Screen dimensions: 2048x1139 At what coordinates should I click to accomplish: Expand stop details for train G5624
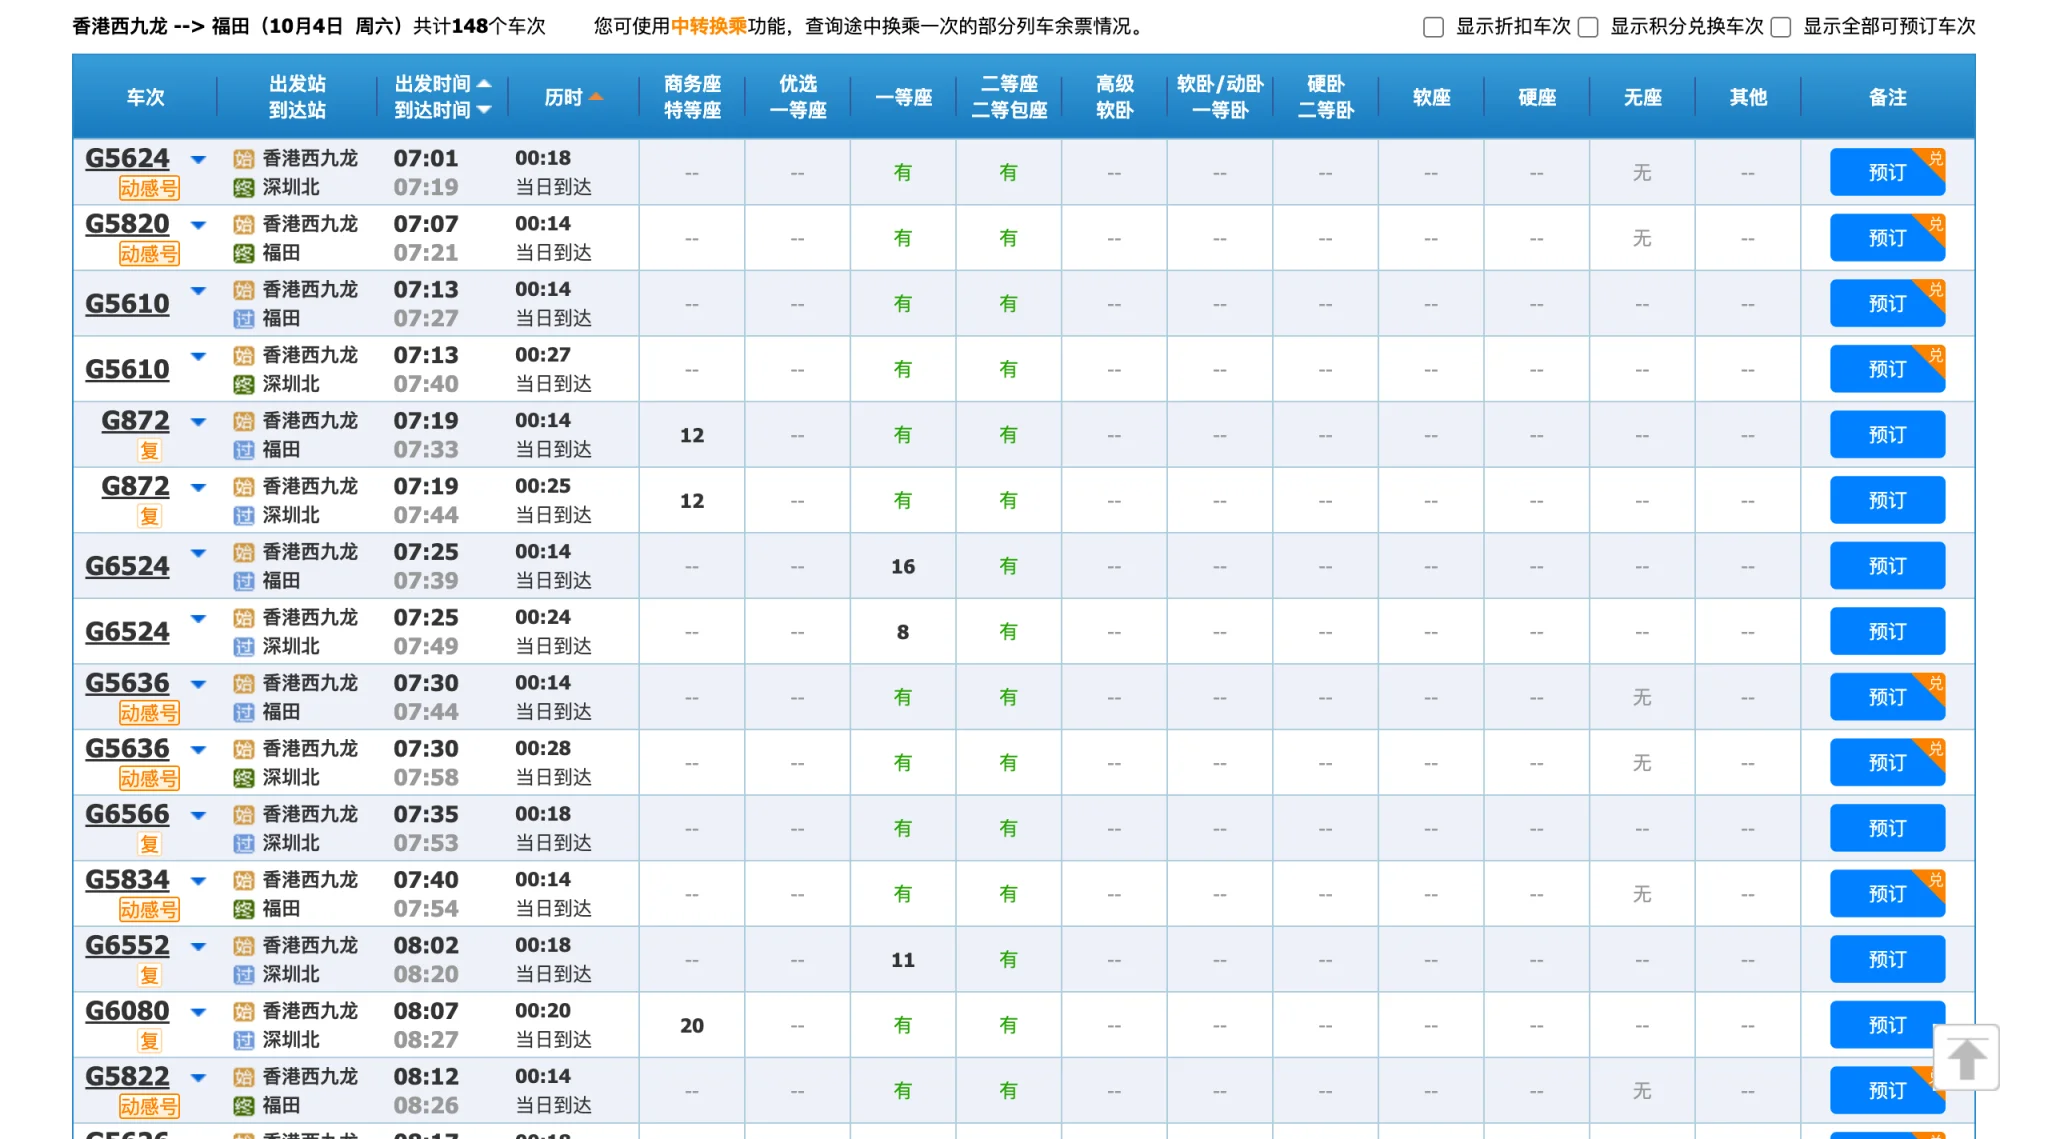(198, 159)
